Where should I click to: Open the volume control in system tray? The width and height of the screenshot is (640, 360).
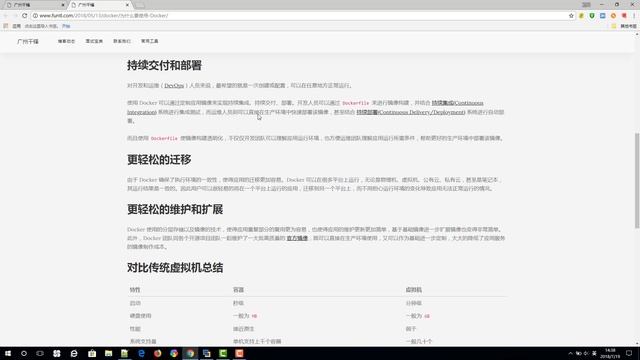587,353
